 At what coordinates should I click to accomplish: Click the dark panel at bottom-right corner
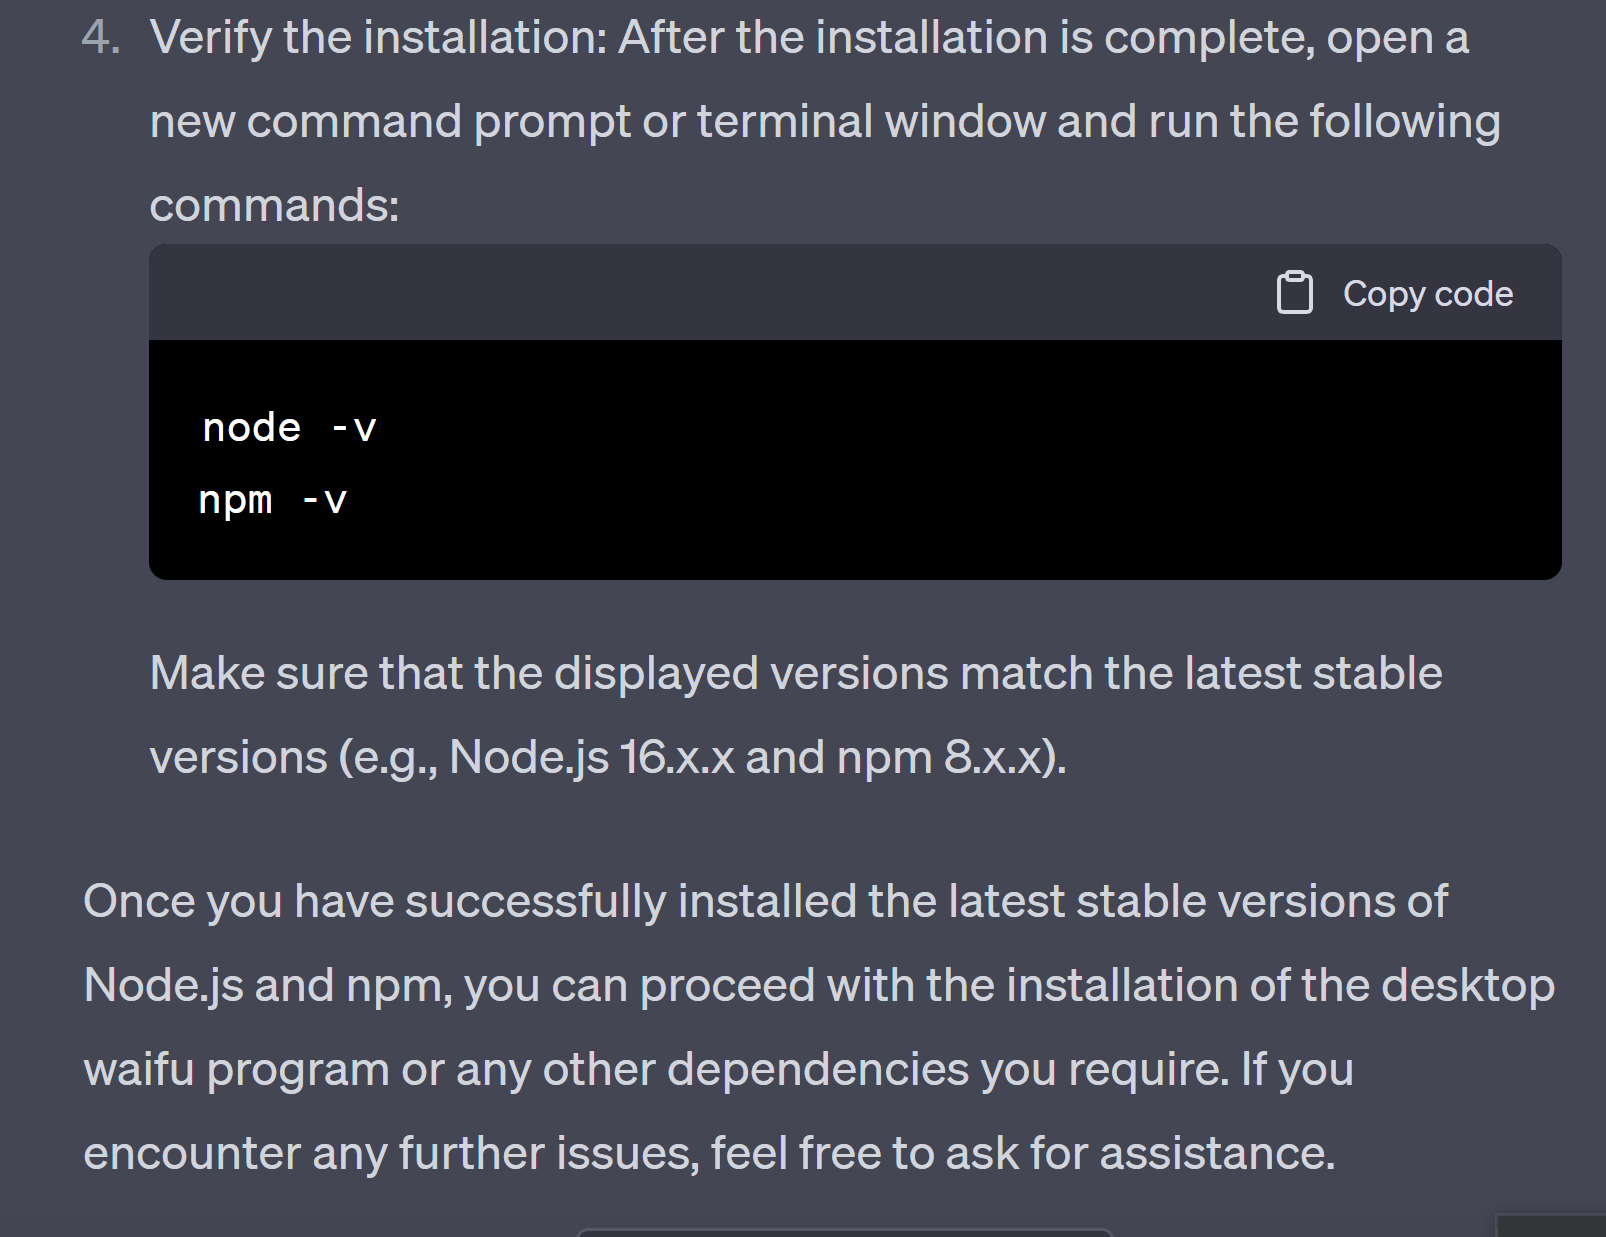click(x=1551, y=1226)
